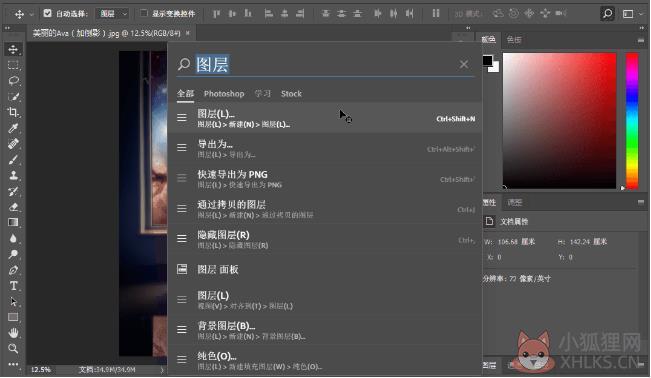Viewport: 651px width, 378px height.
Task: Click the rainbow hue slider strip
Action: pyautogui.click(x=632, y=121)
